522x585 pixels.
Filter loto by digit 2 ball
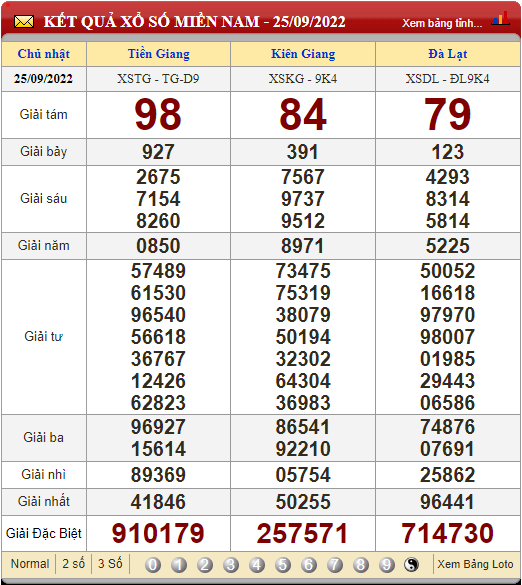pyautogui.click(x=205, y=565)
